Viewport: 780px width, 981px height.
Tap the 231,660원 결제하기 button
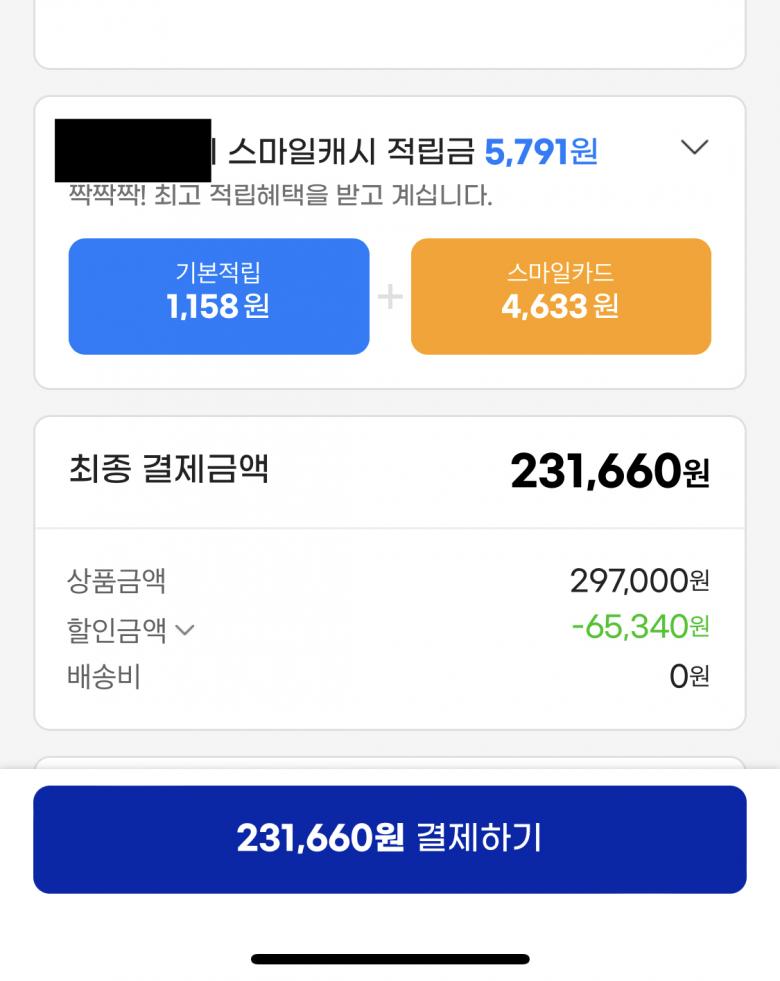[x=390, y=838]
